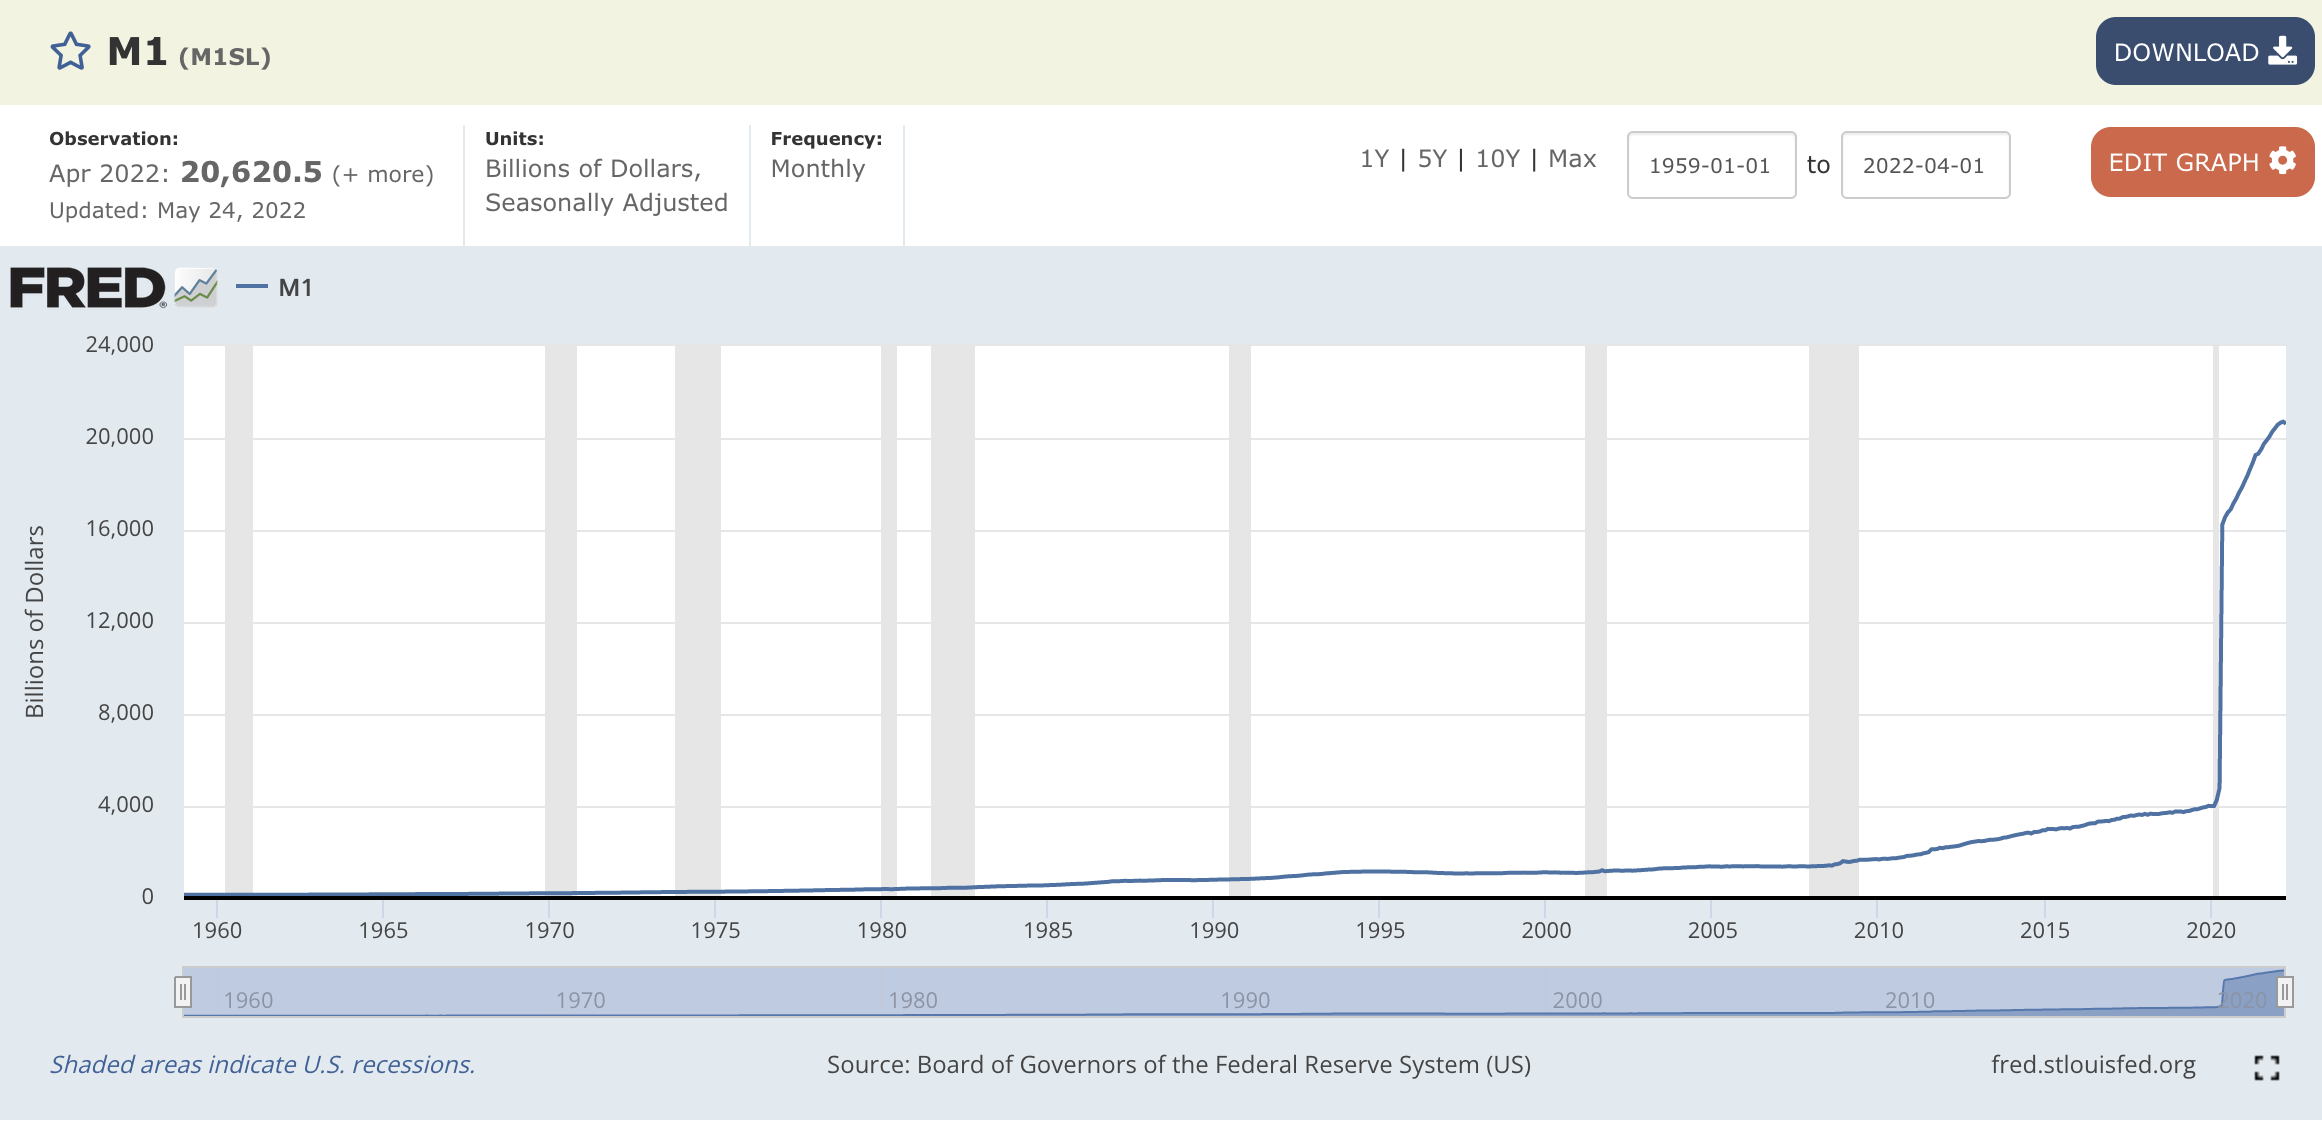Image resolution: width=2322 pixels, height=1128 pixels.
Task: Expand observation details via '+ more'
Action: 383,174
